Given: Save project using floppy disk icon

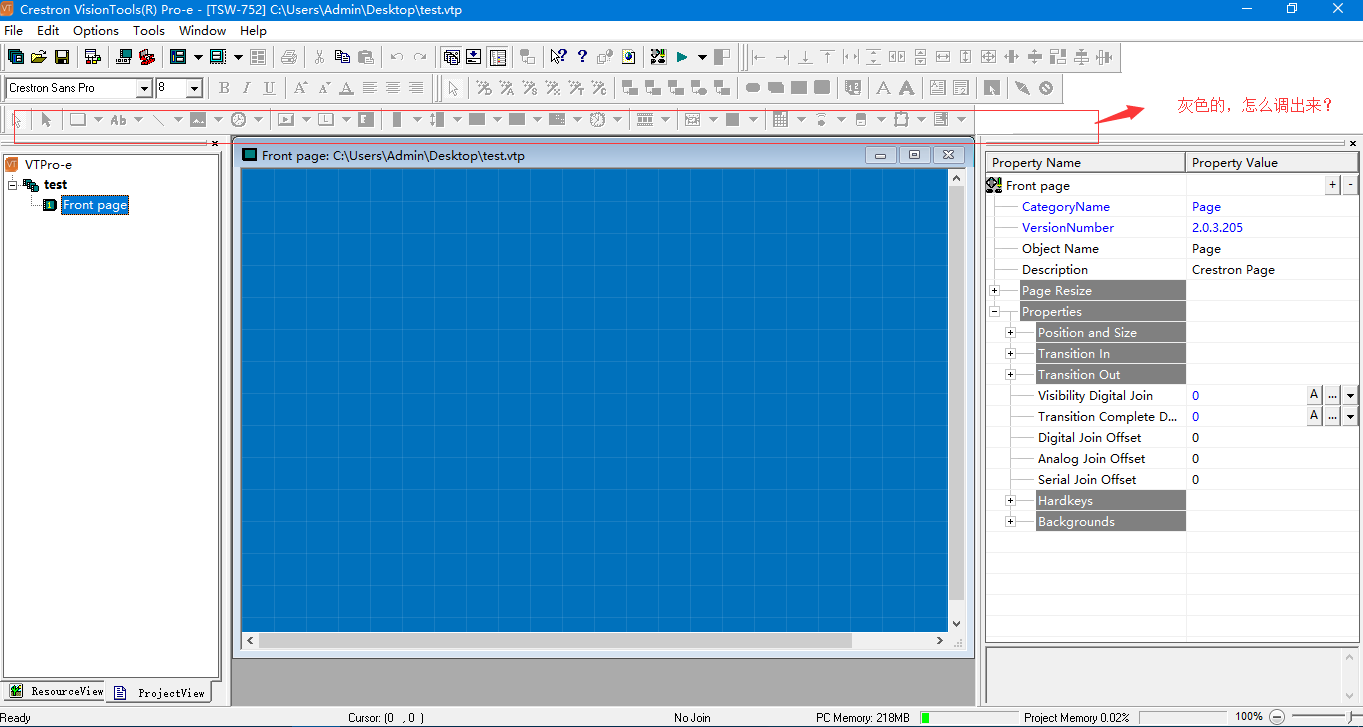Looking at the screenshot, I should click(62, 57).
